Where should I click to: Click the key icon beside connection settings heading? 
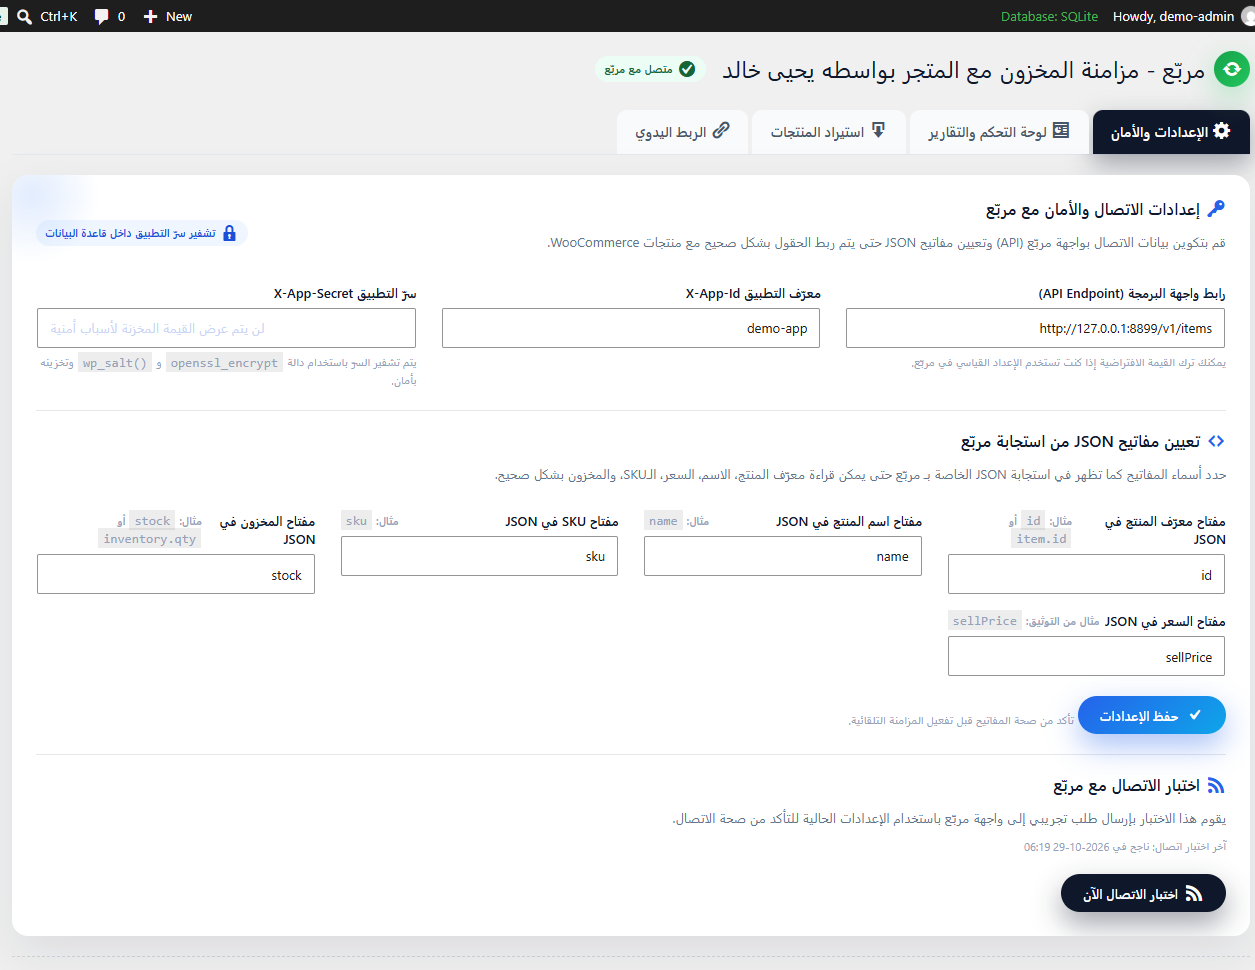pos(1216,209)
